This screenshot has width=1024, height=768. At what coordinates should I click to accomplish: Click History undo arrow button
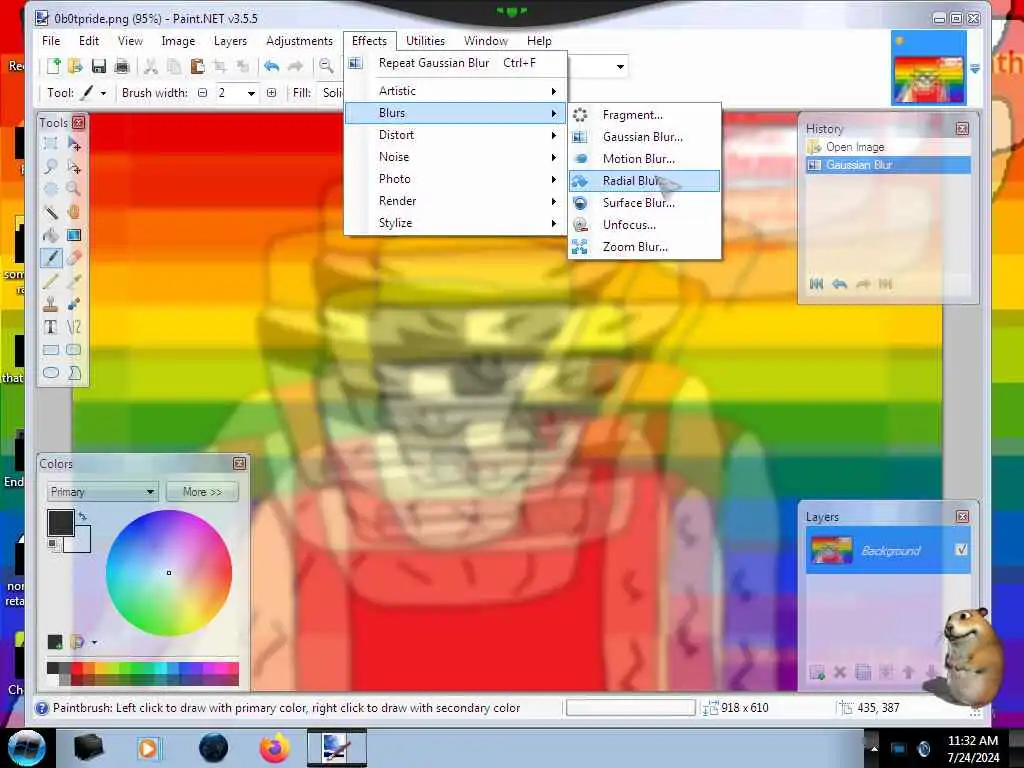pyautogui.click(x=839, y=284)
